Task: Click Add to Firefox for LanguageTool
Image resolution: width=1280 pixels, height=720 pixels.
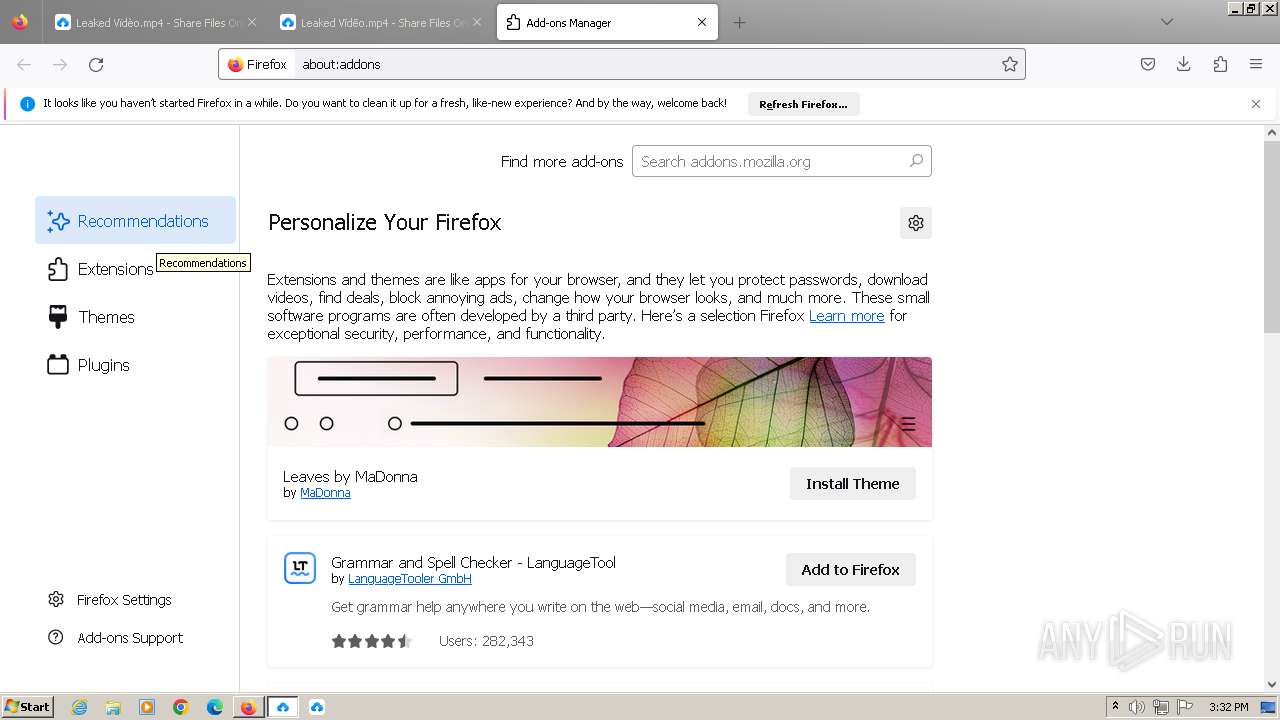Action: coord(851,570)
